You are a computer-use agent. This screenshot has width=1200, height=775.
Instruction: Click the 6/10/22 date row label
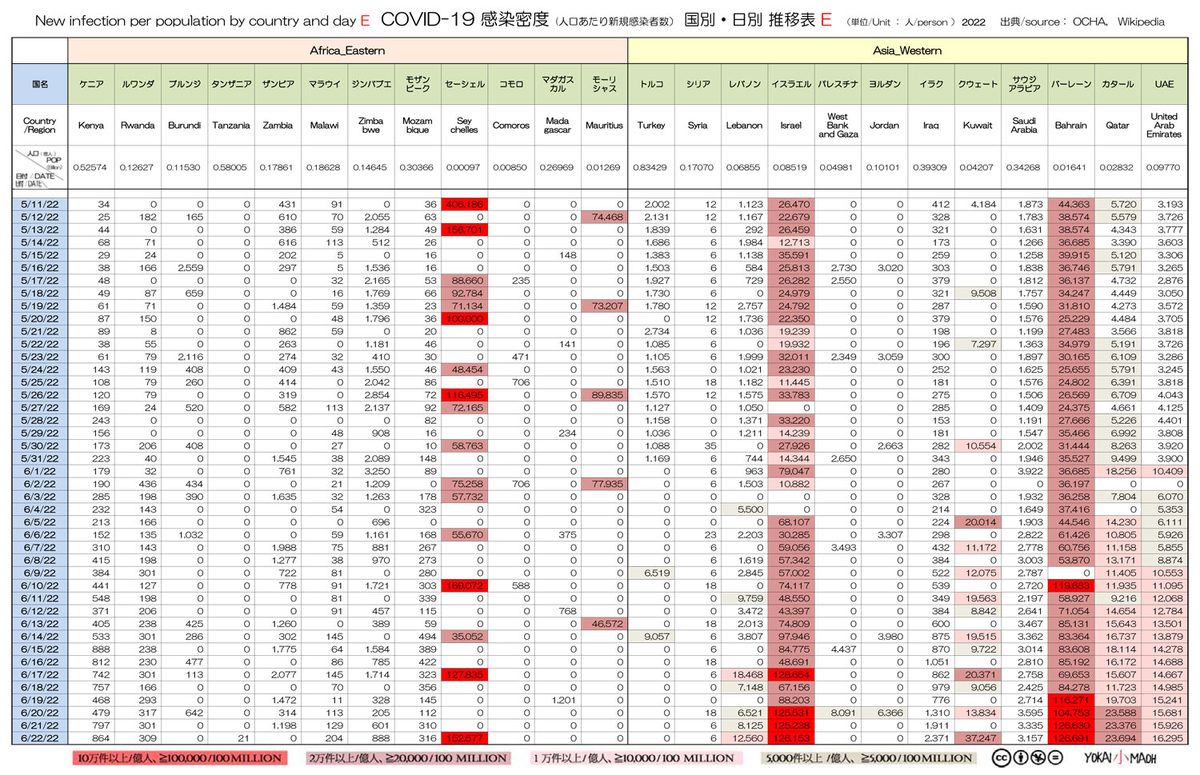tap(40, 585)
